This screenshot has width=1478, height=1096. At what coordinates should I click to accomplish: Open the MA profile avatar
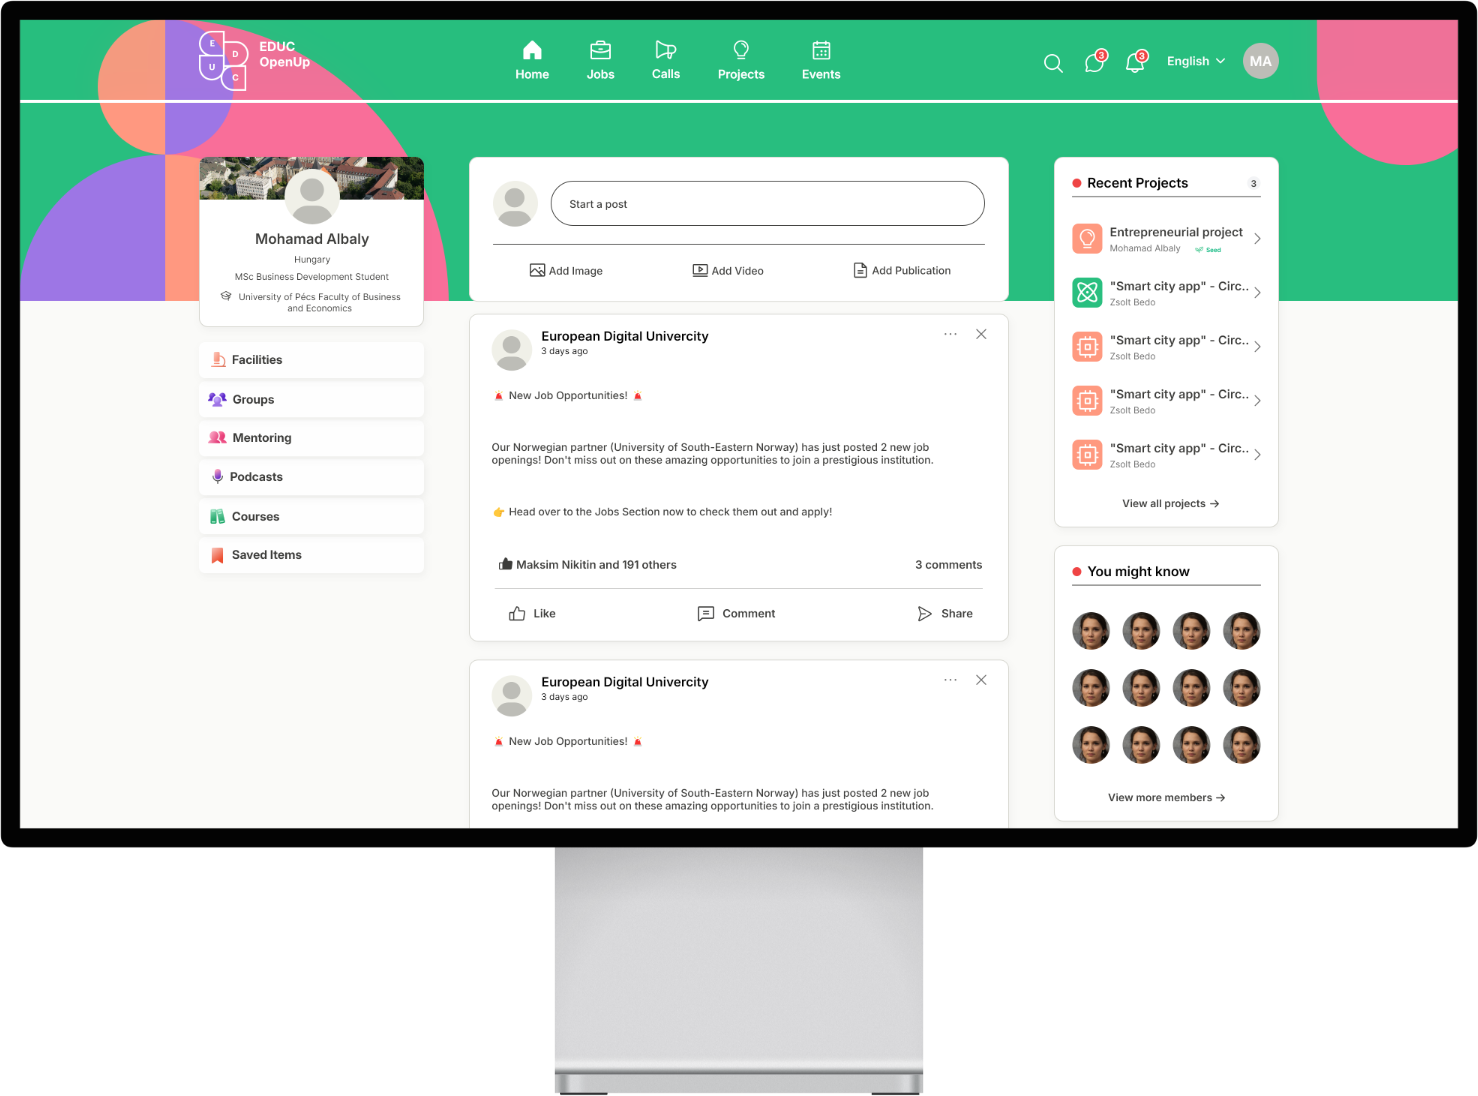click(1260, 61)
